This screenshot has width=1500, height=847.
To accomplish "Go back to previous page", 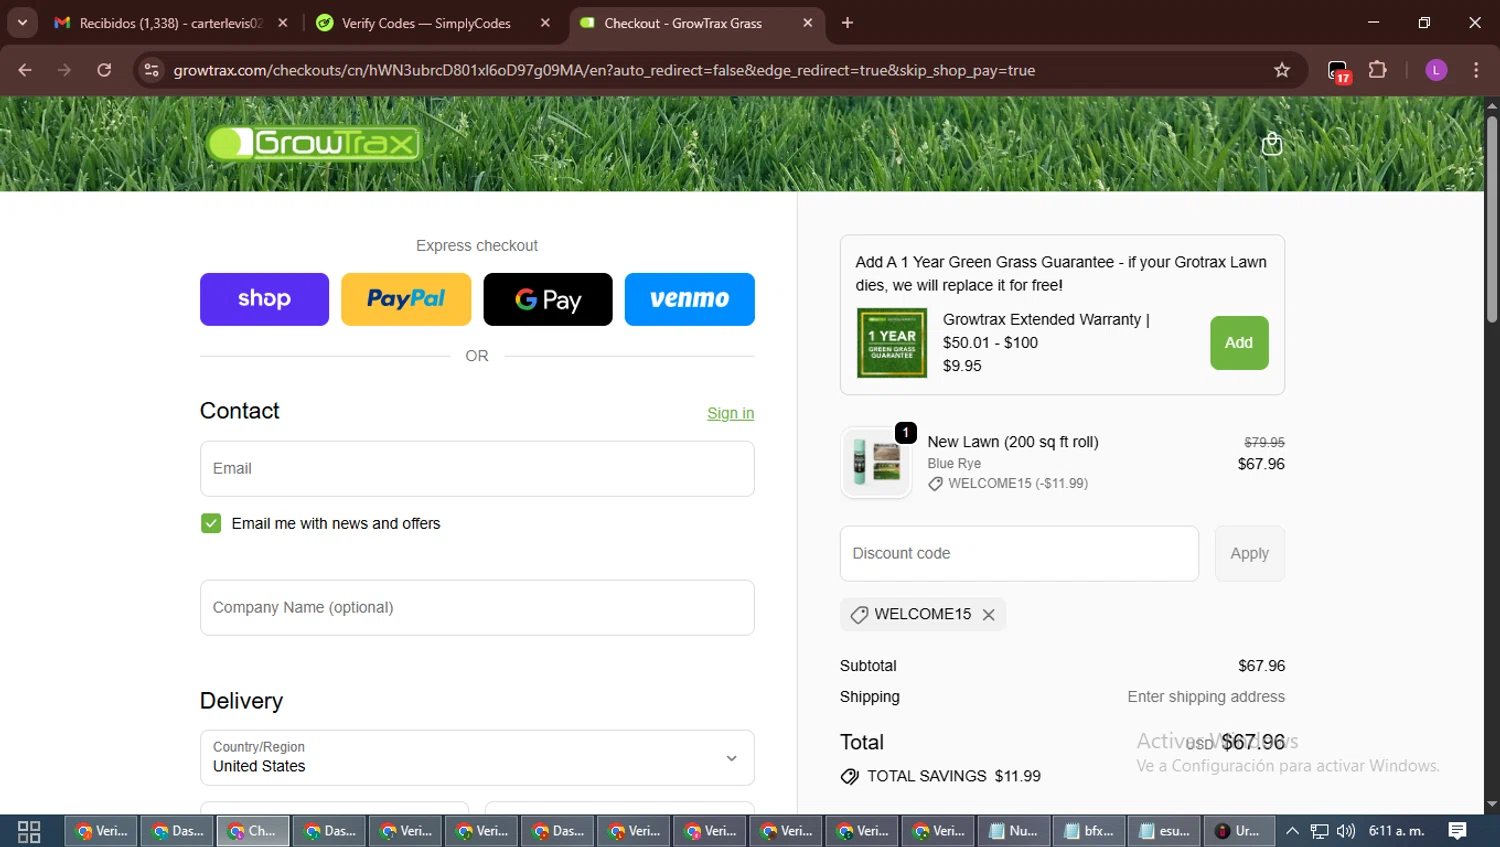I will pos(25,70).
